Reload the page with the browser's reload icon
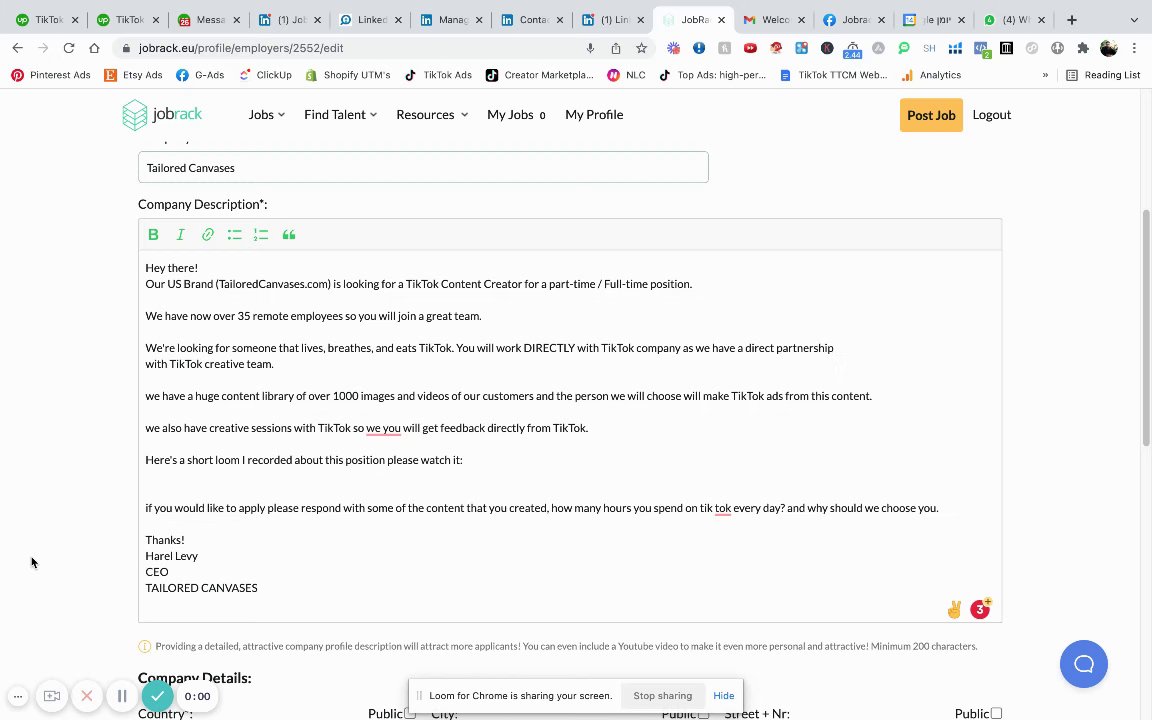 click(x=68, y=48)
